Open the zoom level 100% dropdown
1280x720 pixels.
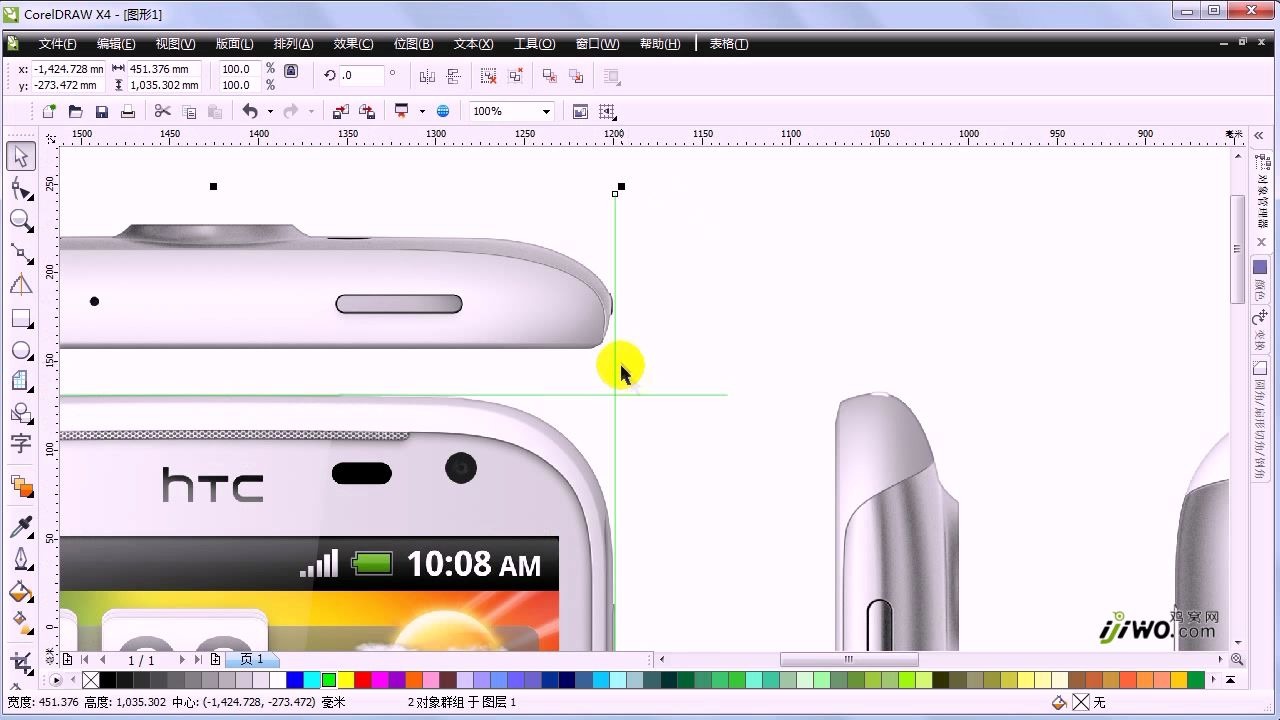(x=546, y=111)
